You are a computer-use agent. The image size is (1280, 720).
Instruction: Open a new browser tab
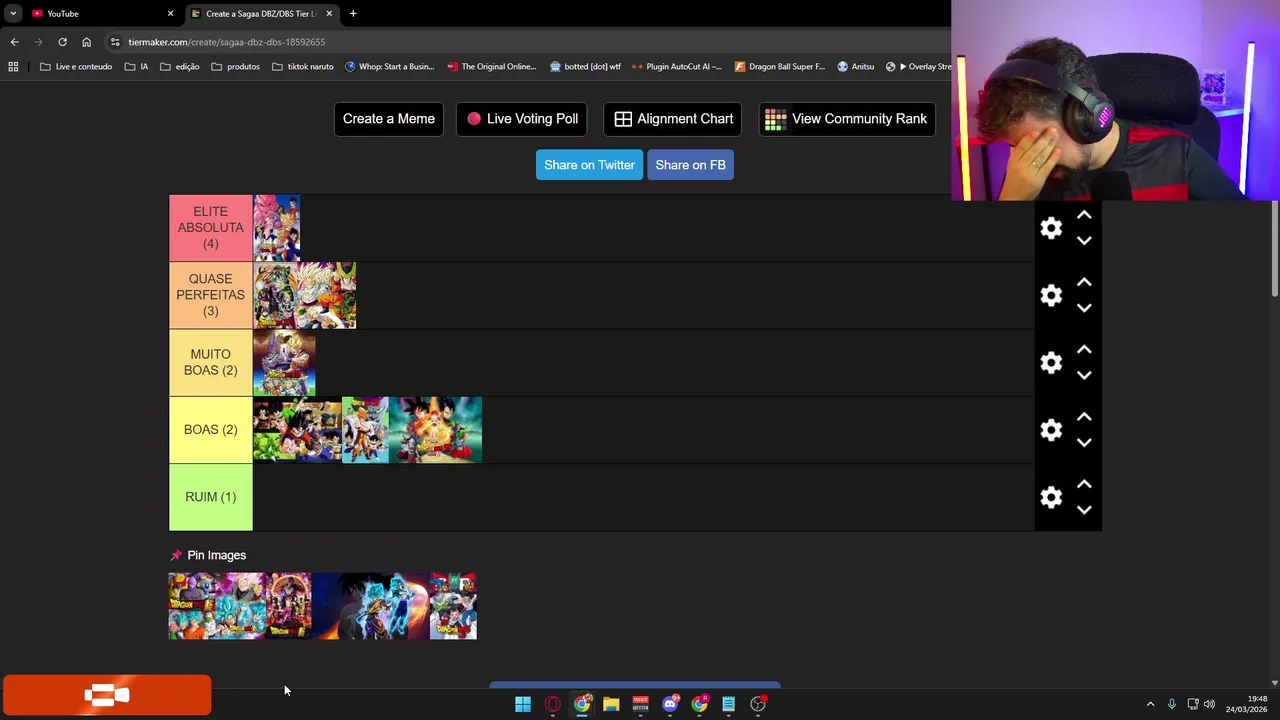pos(353,14)
